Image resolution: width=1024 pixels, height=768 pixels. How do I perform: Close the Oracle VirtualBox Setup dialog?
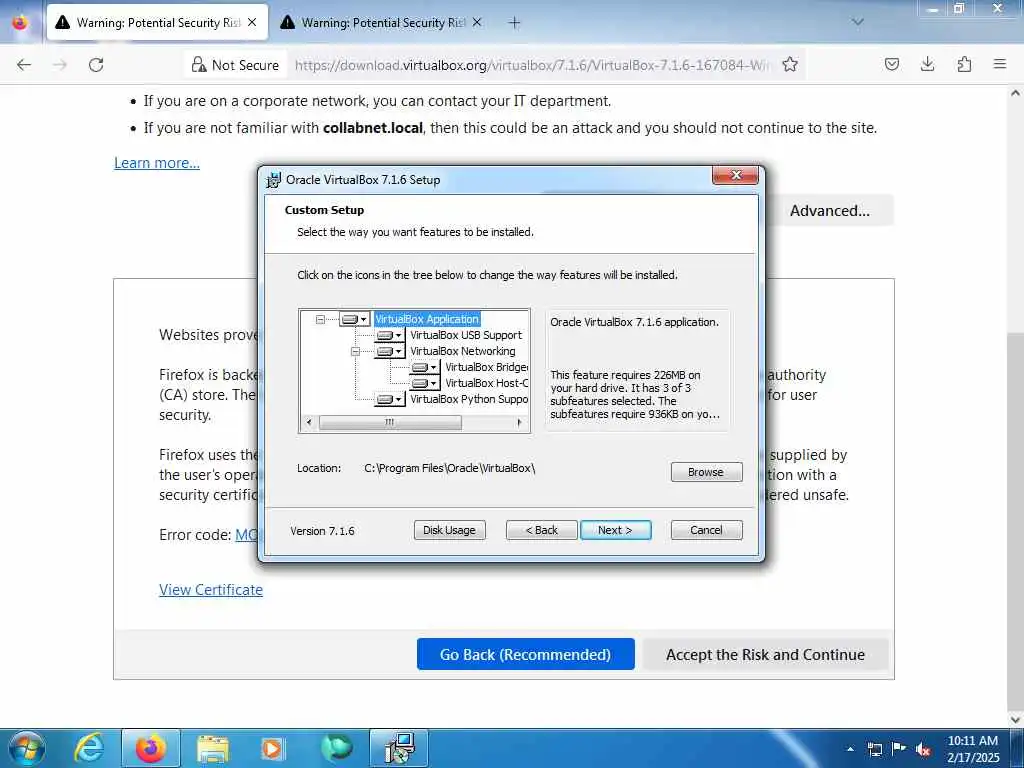pos(735,175)
